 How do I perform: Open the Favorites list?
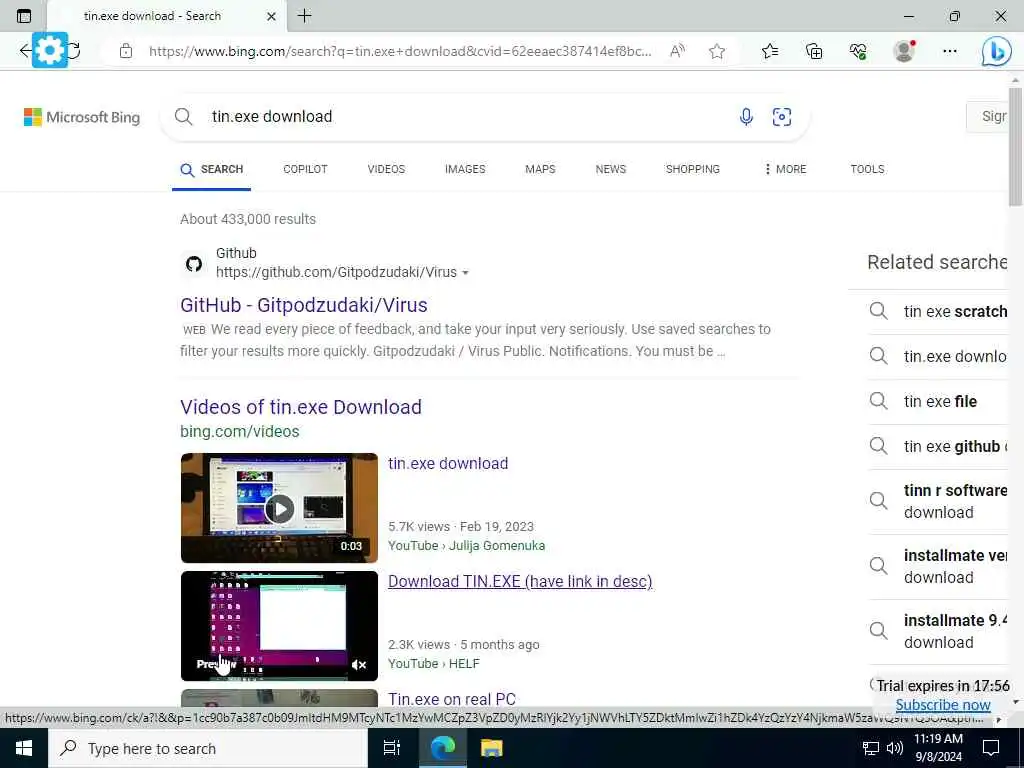770,51
